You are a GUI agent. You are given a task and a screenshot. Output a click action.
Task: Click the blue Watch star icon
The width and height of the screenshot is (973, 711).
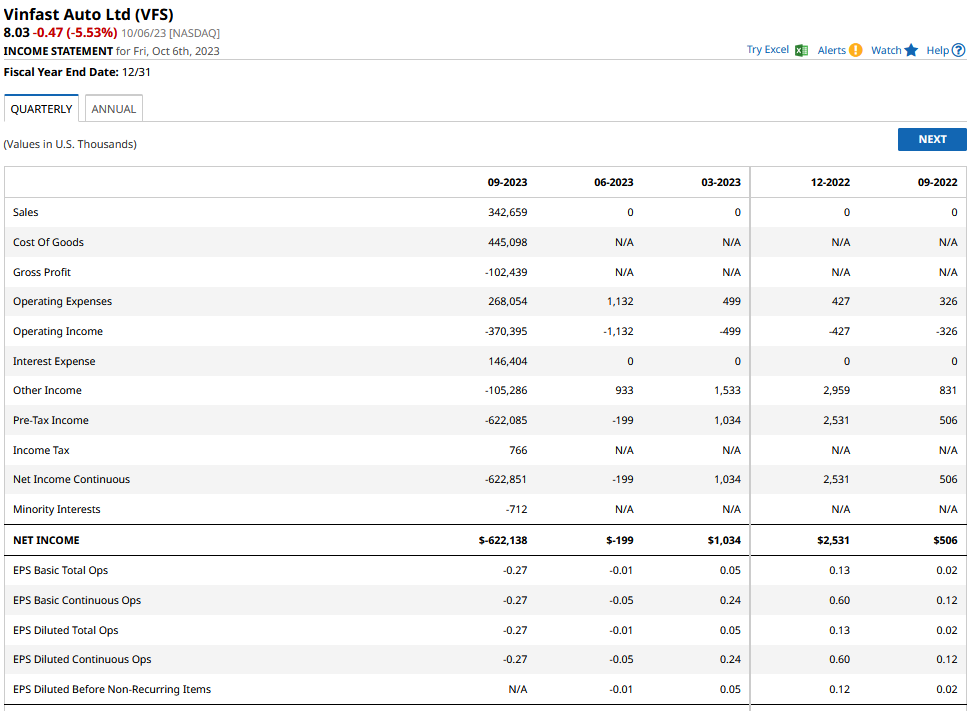[x=911, y=50]
